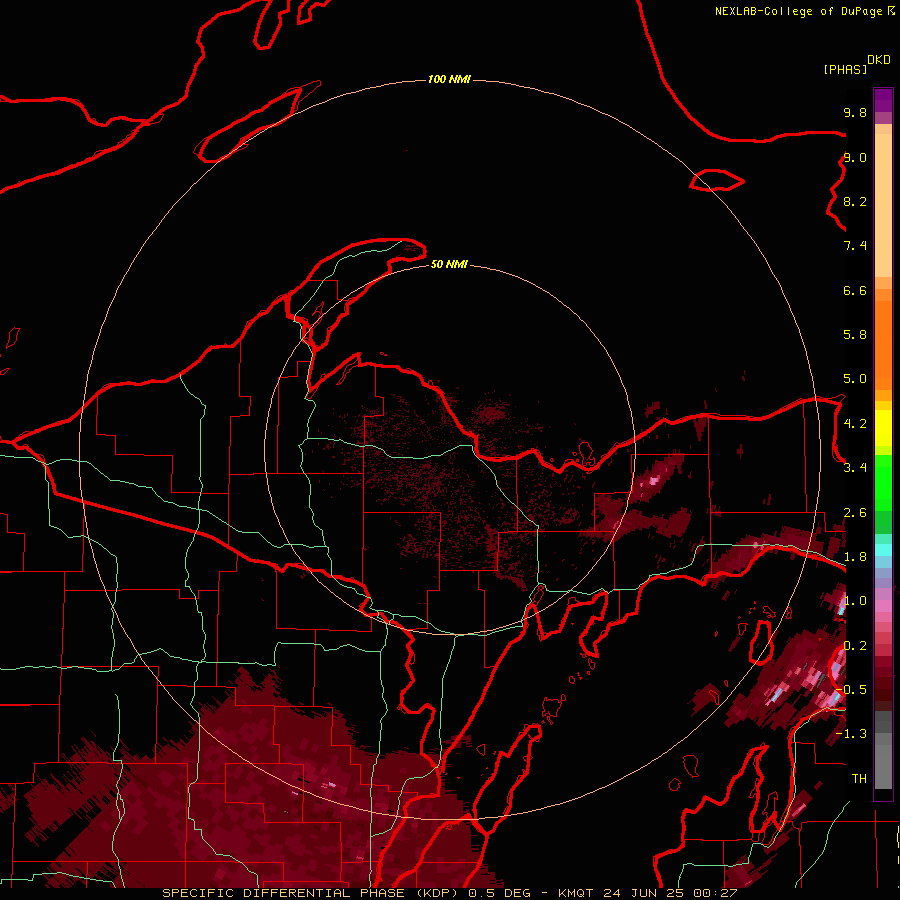Click the 7.4 scale value

click(855, 246)
